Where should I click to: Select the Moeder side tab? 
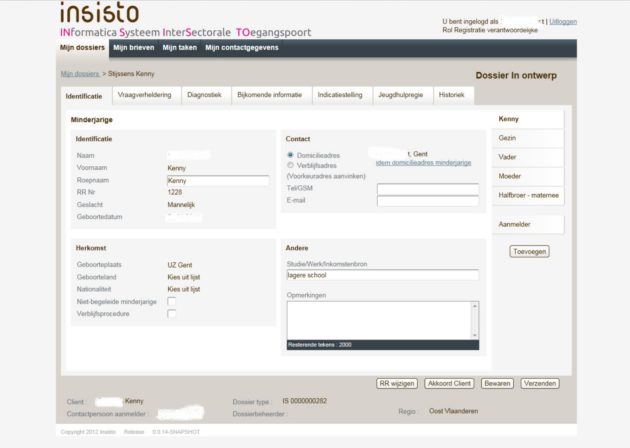click(x=510, y=176)
